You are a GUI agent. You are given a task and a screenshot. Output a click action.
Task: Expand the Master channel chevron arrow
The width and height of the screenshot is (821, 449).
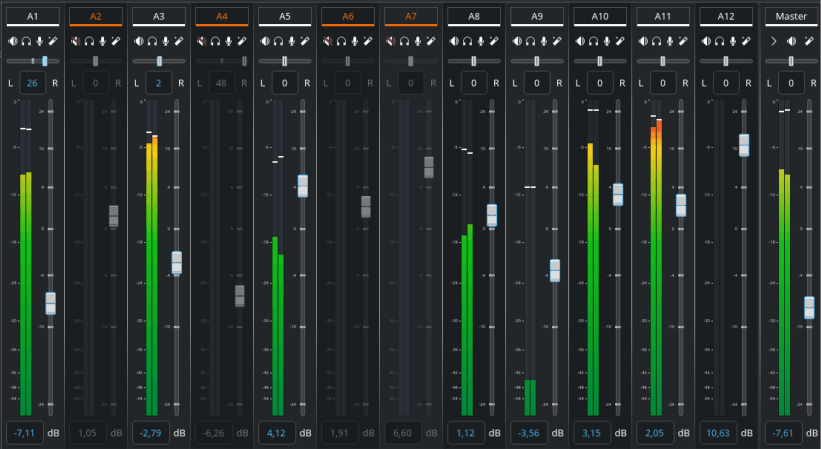pyautogui.click(x=773, y=41)
